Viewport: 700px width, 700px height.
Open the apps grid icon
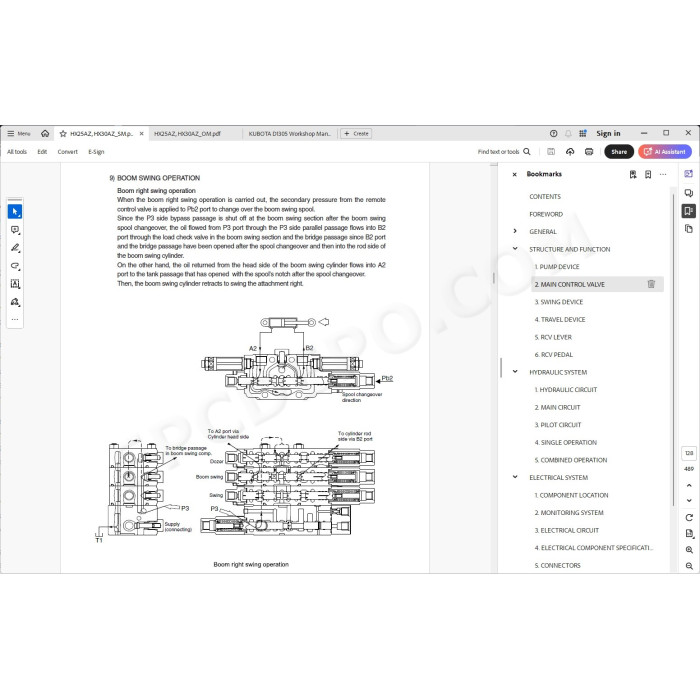(583, 133)
